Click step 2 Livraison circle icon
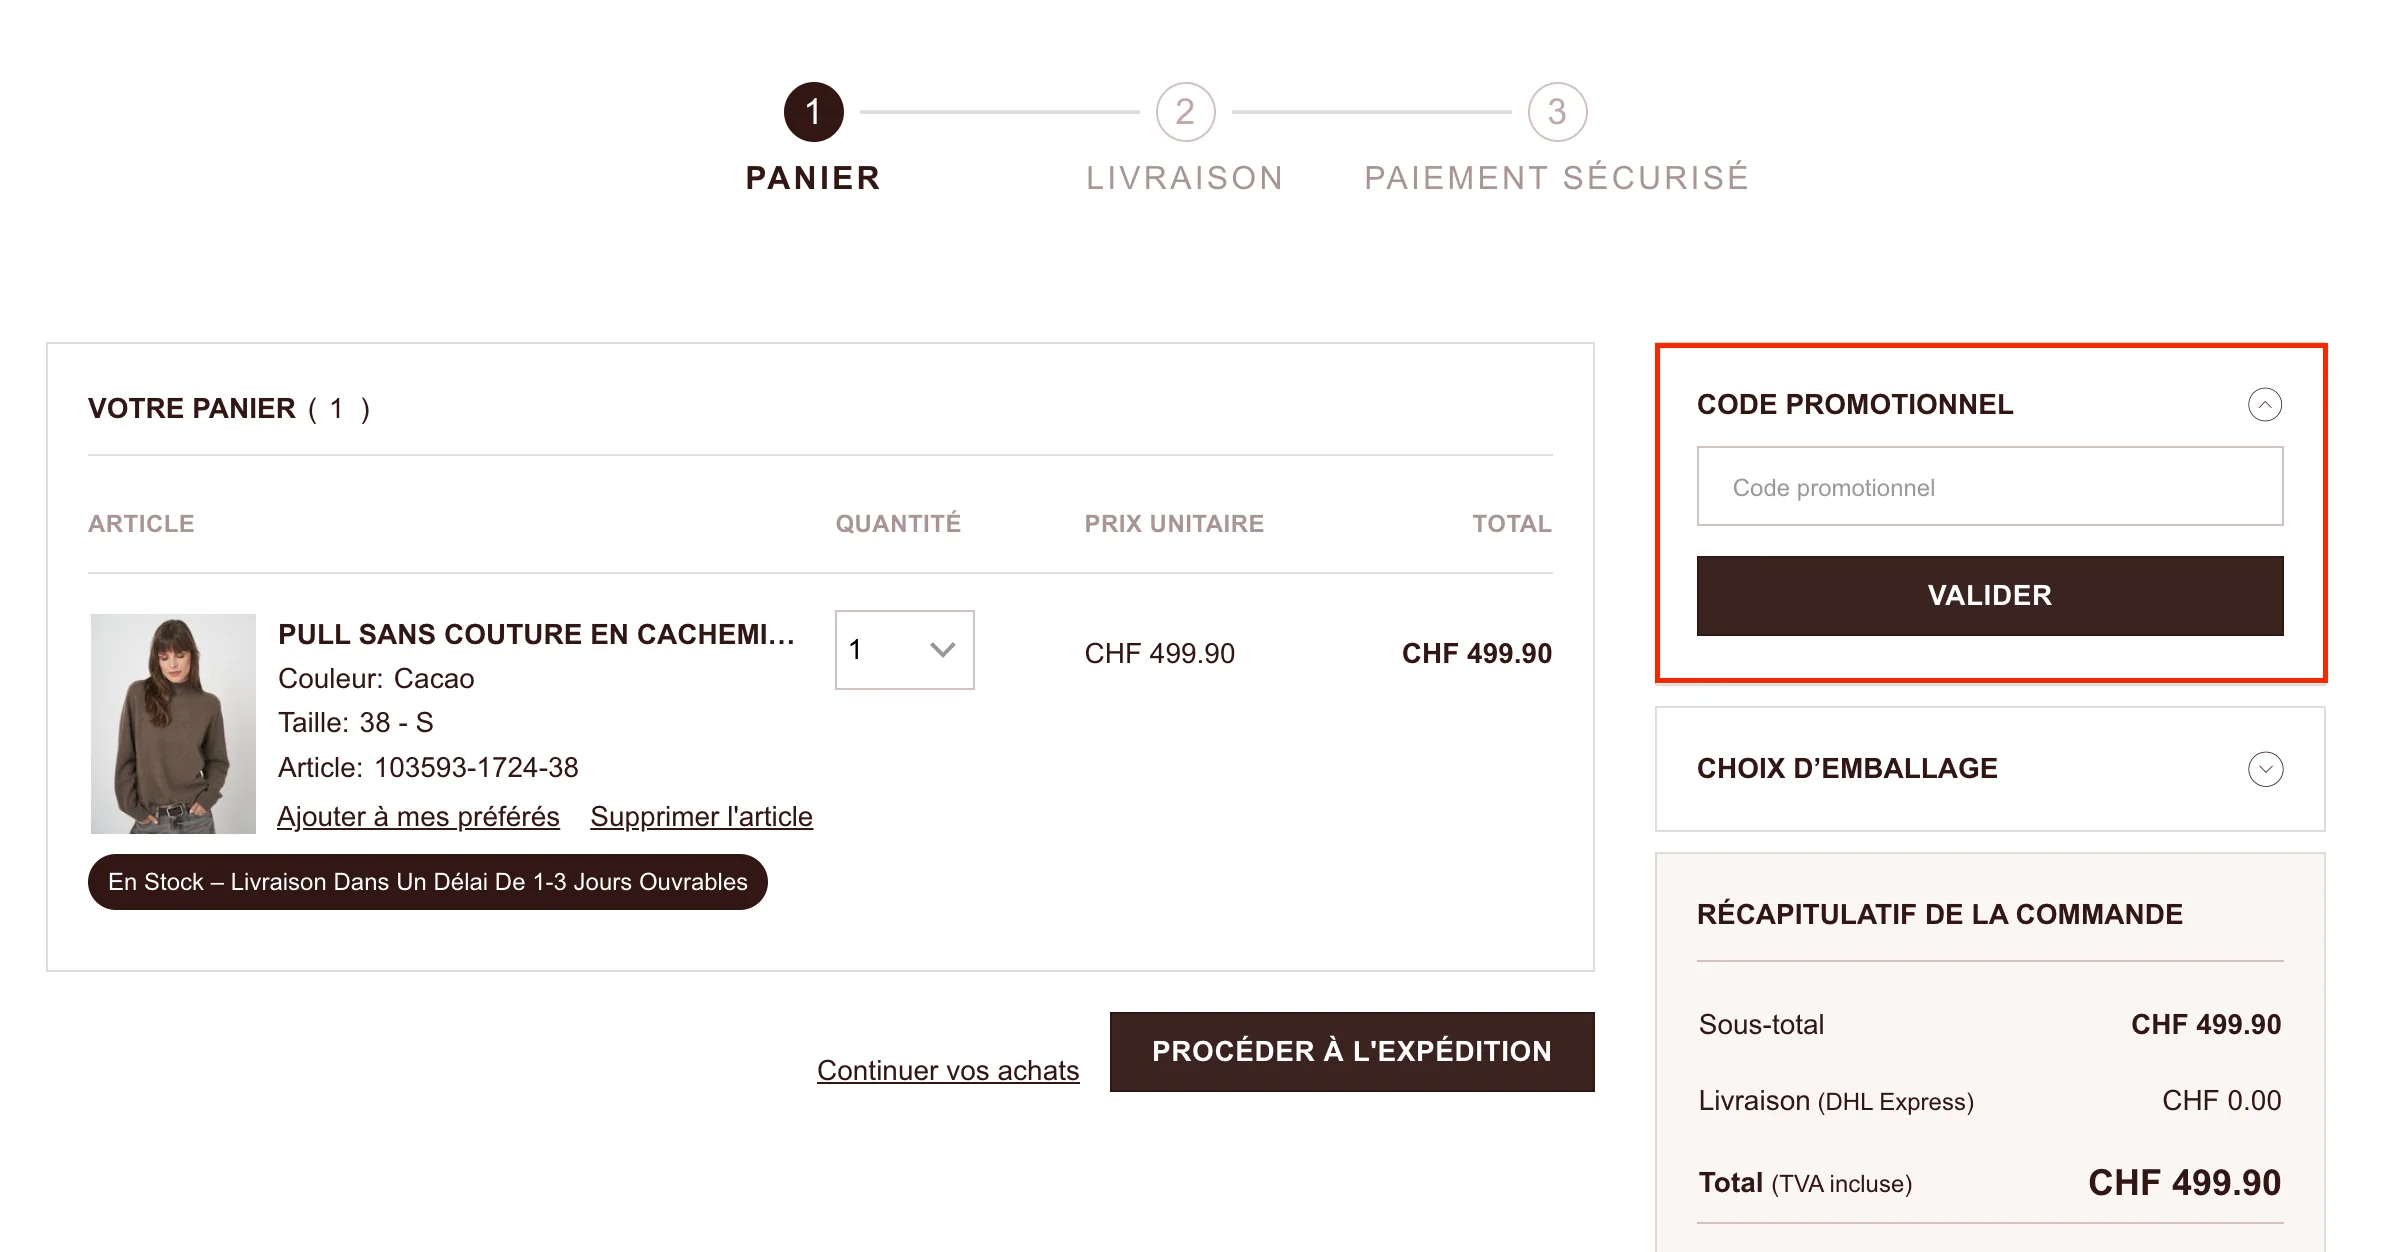 [x=1185, y=111]
